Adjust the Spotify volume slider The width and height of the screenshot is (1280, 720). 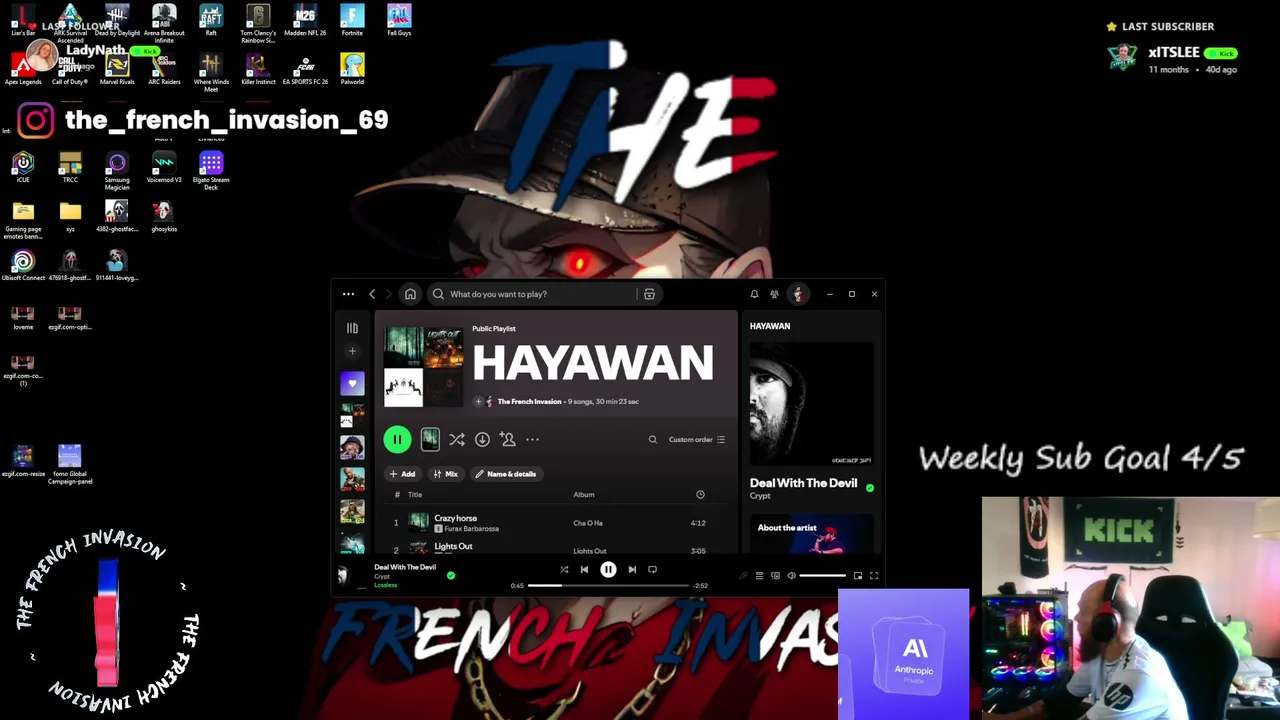(822, 575)
